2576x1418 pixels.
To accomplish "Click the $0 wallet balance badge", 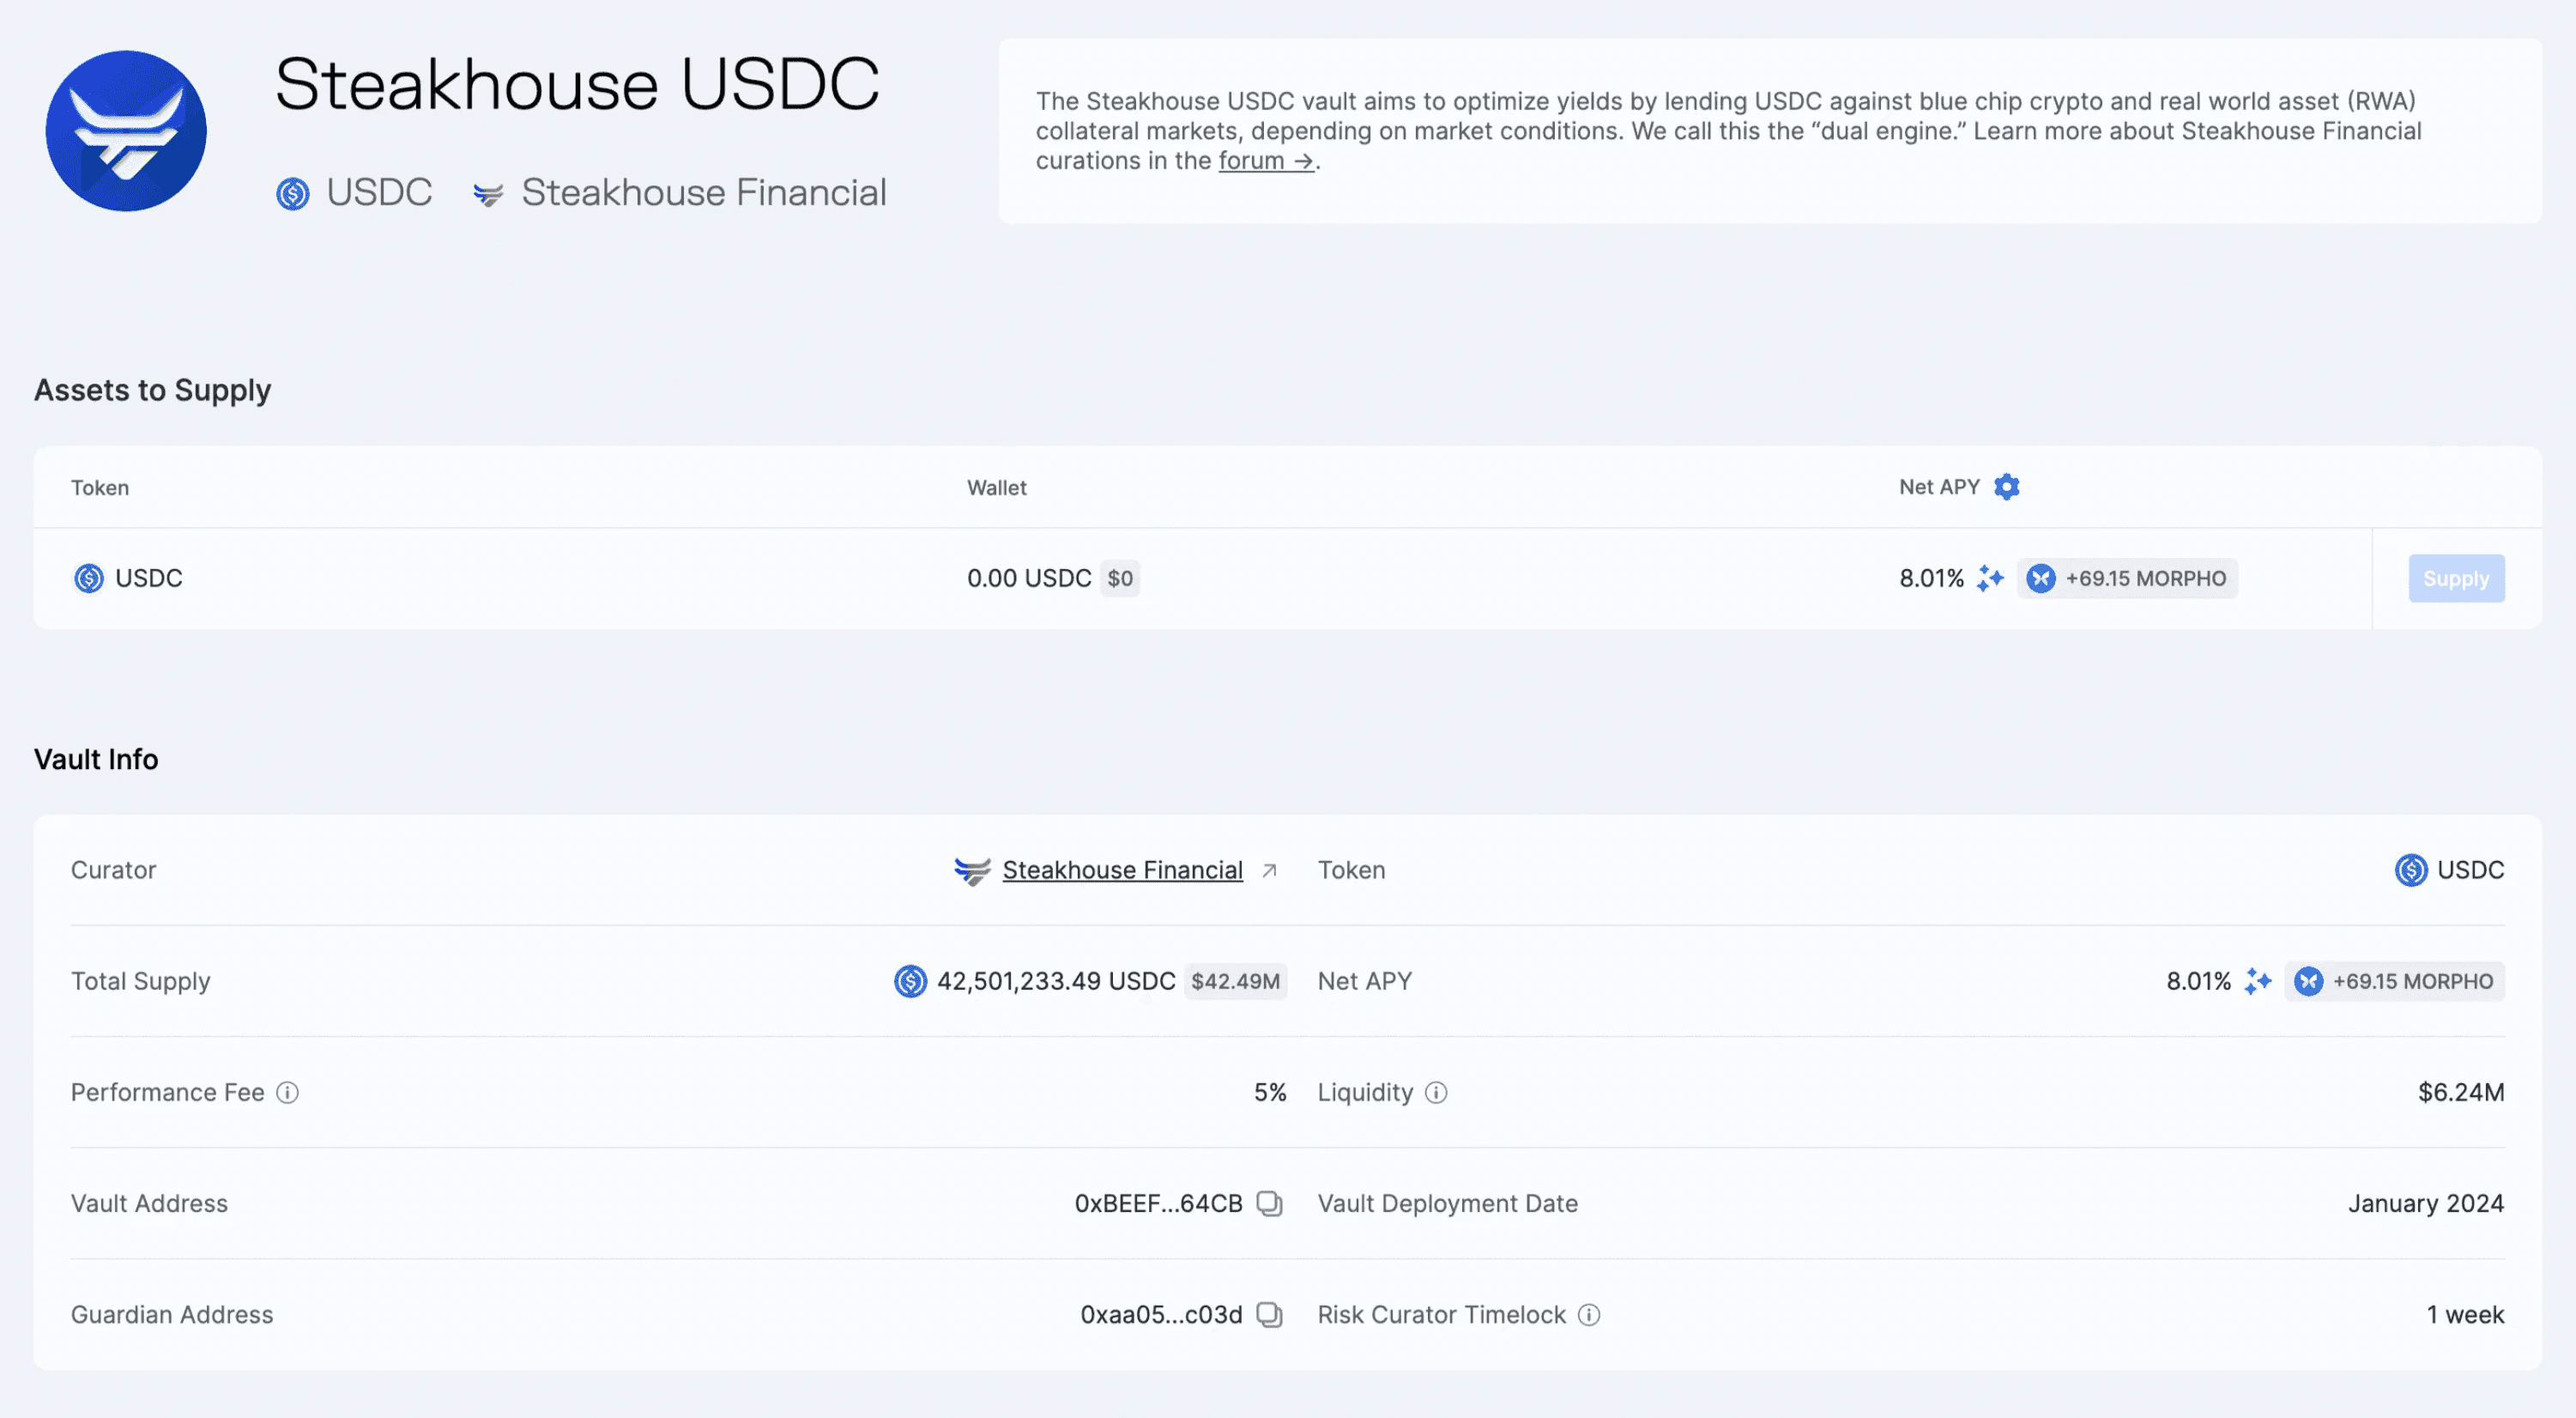I will (x=1120, y=578).
